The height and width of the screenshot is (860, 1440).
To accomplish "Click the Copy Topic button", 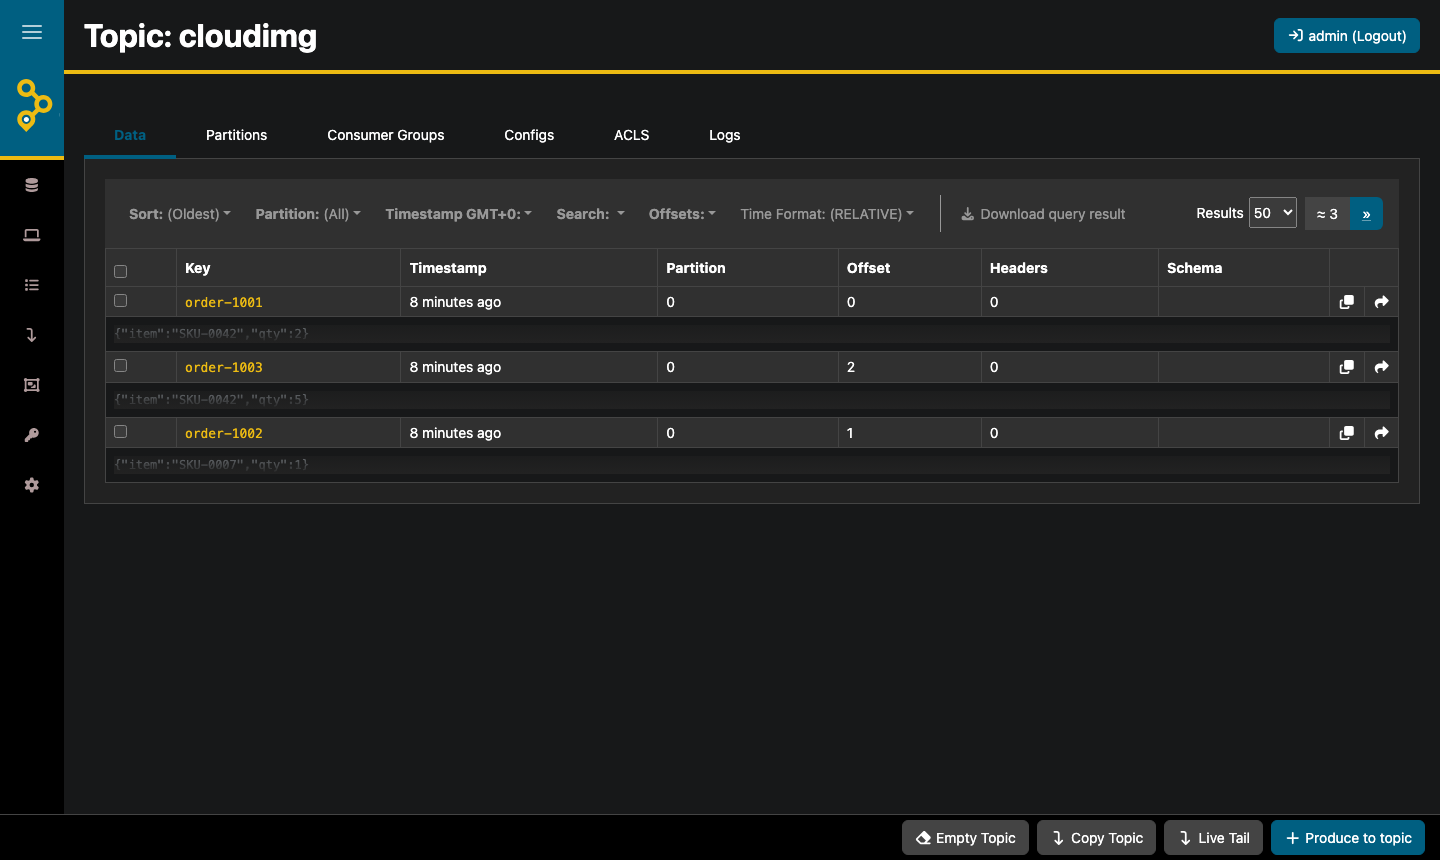I will [x=1097, y=838].
